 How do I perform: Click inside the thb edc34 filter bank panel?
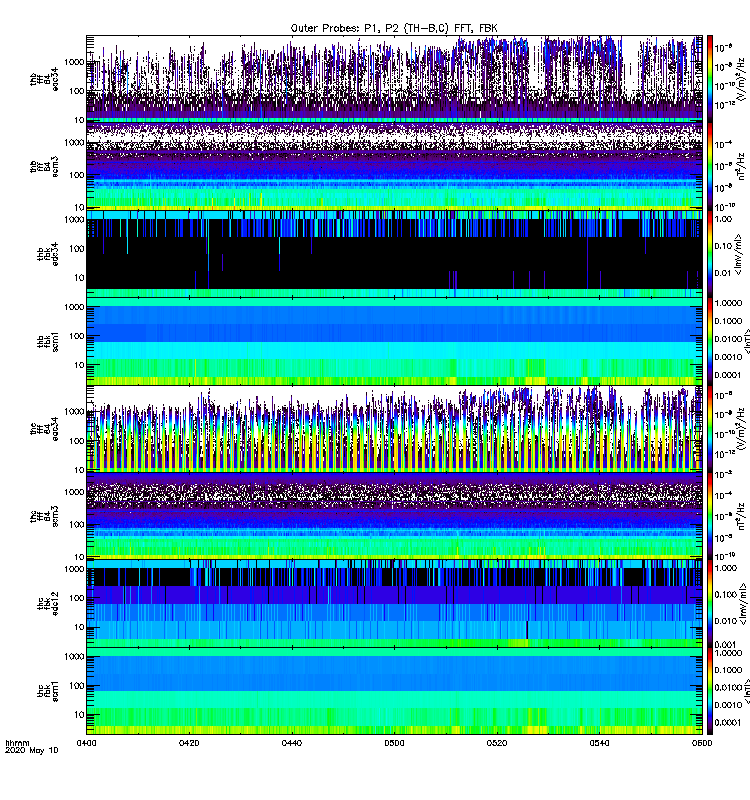[394, 254]
